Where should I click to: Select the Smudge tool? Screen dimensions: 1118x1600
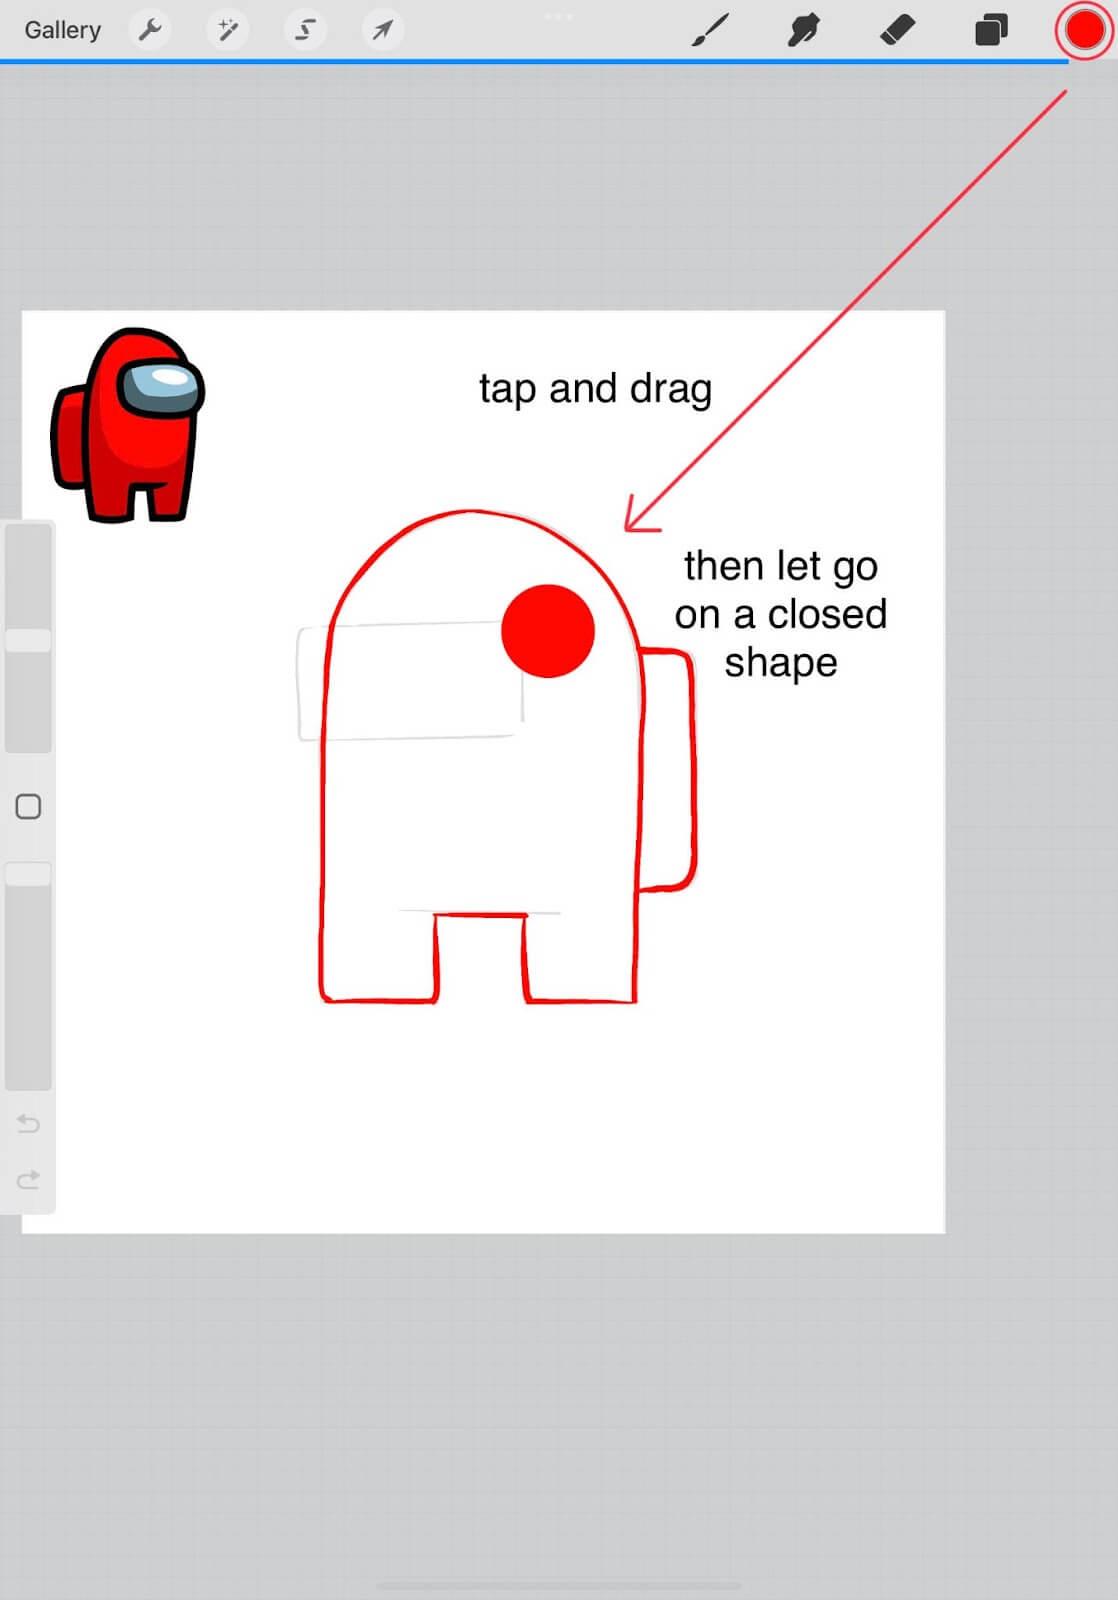tap(803, 30)
